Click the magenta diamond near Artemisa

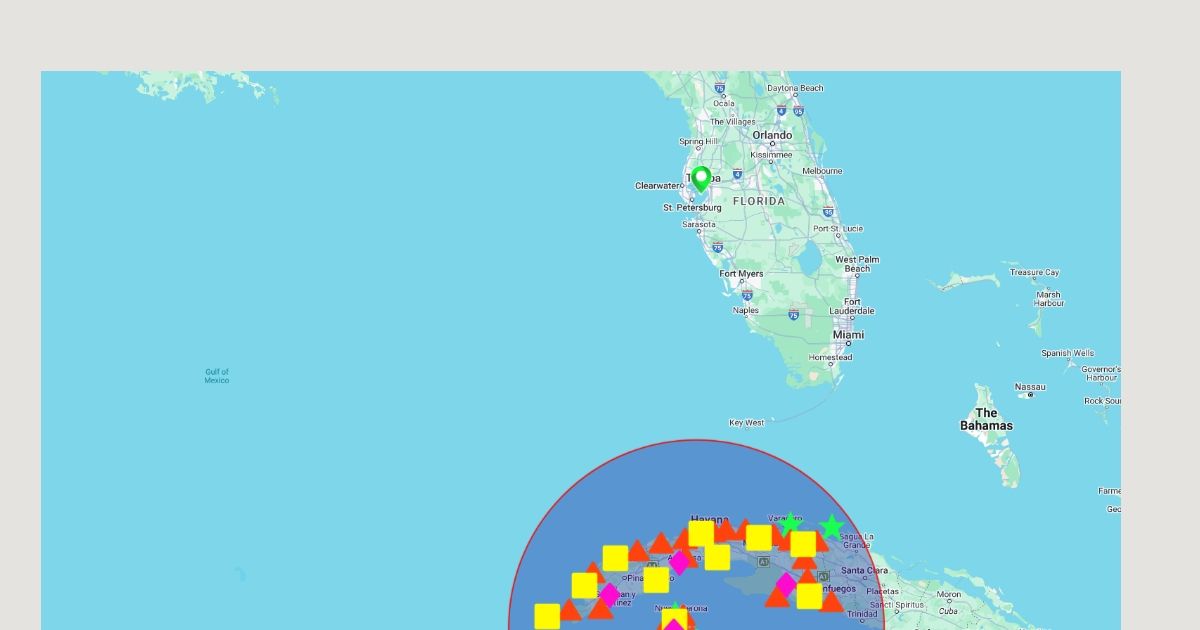679,562
